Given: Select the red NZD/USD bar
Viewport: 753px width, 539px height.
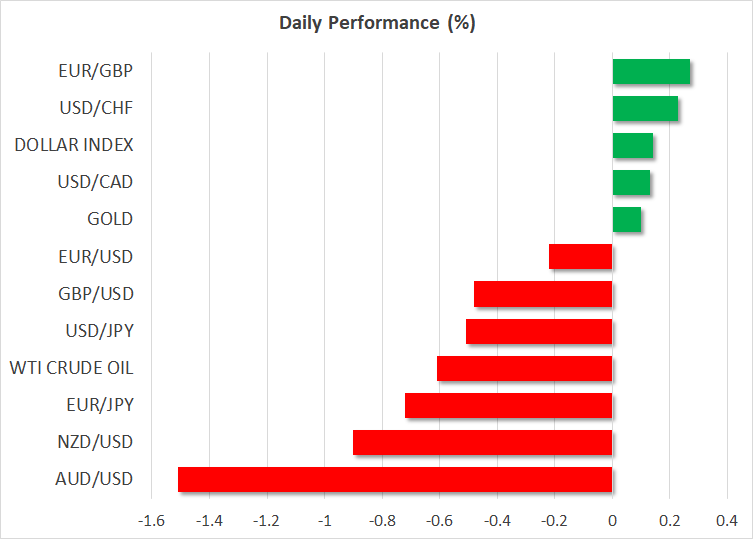Looking at the screenshot, I should tap(482, 442).
